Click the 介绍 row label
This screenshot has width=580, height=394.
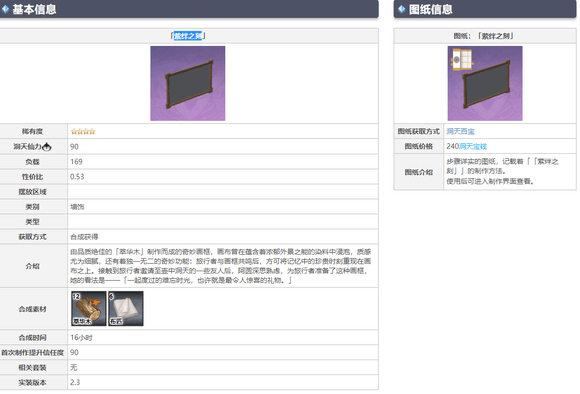click(33, 266)
